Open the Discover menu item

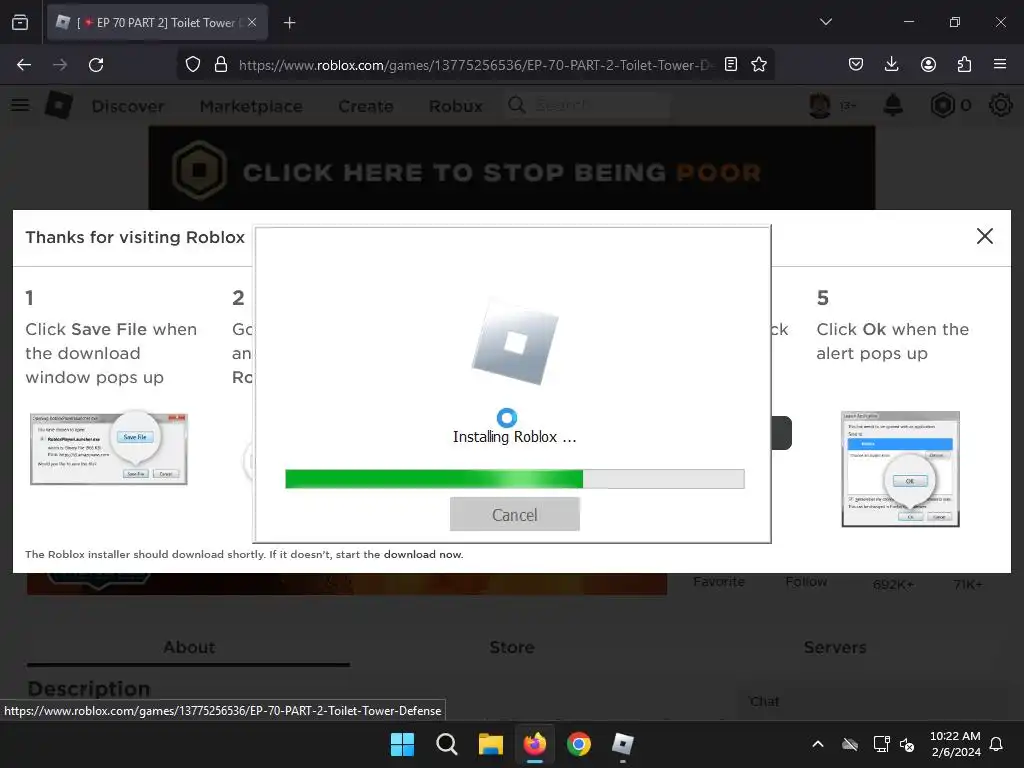pos(128,106)
